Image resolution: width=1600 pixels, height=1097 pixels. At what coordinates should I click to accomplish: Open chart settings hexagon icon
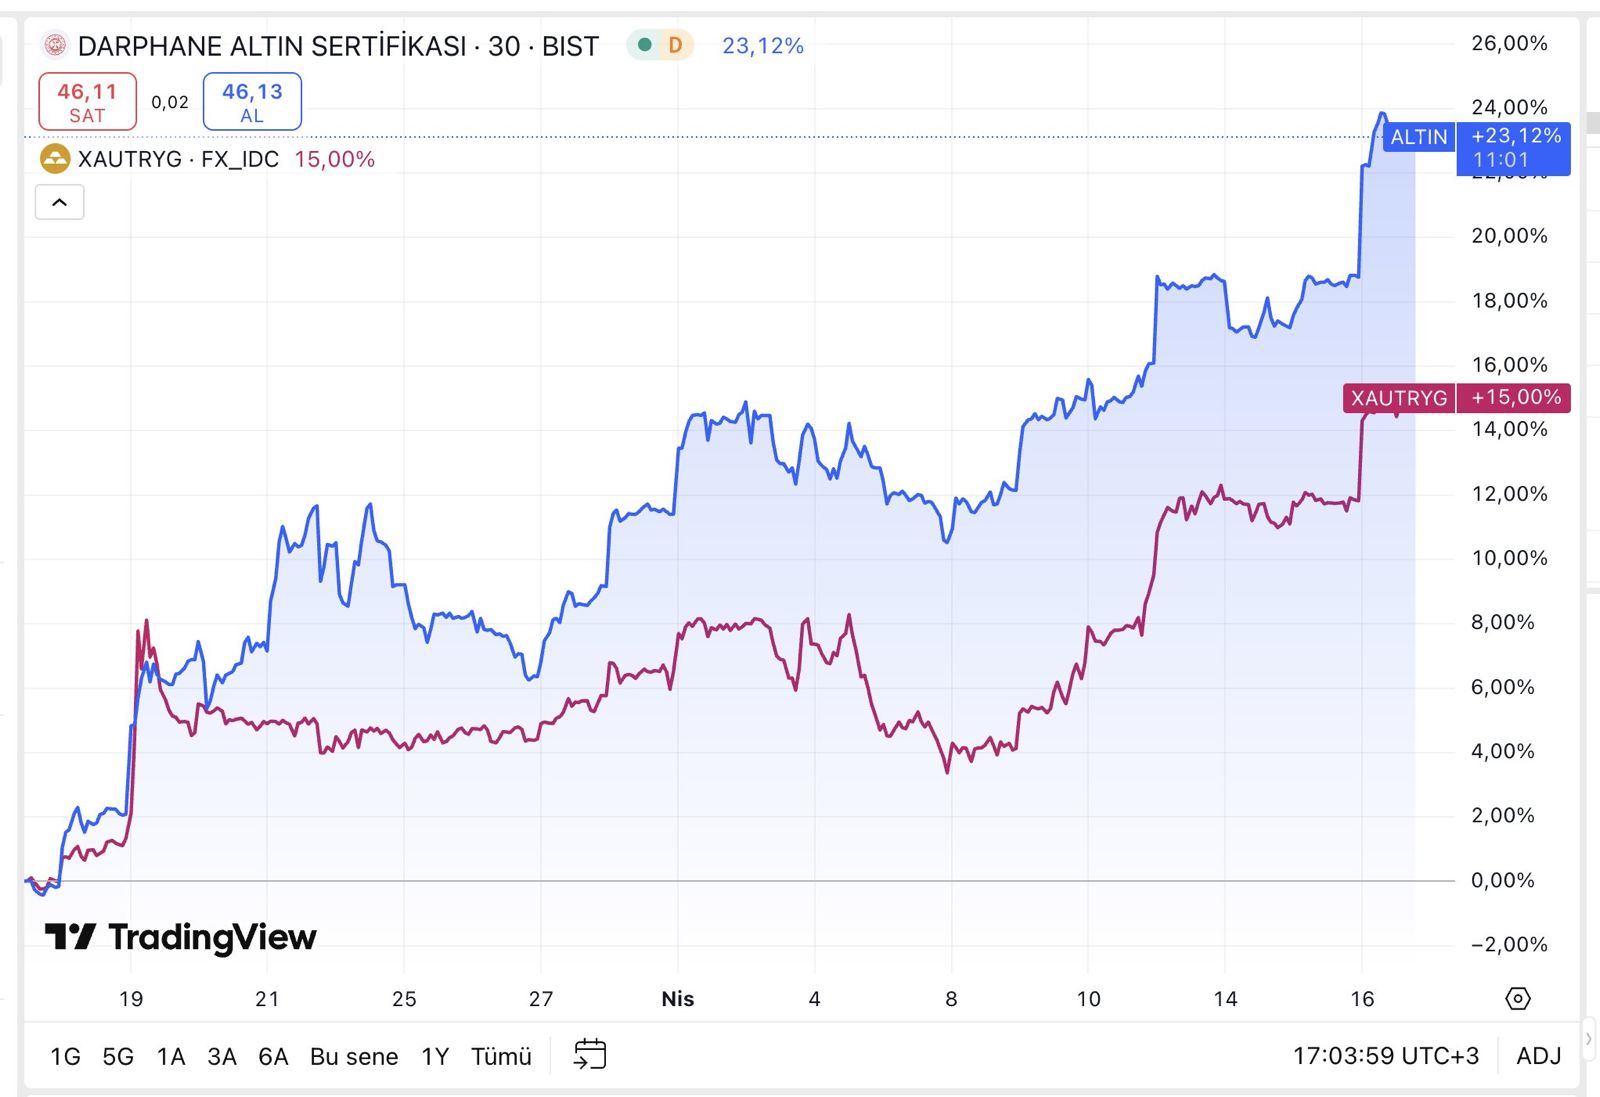tap(1517, 998)
